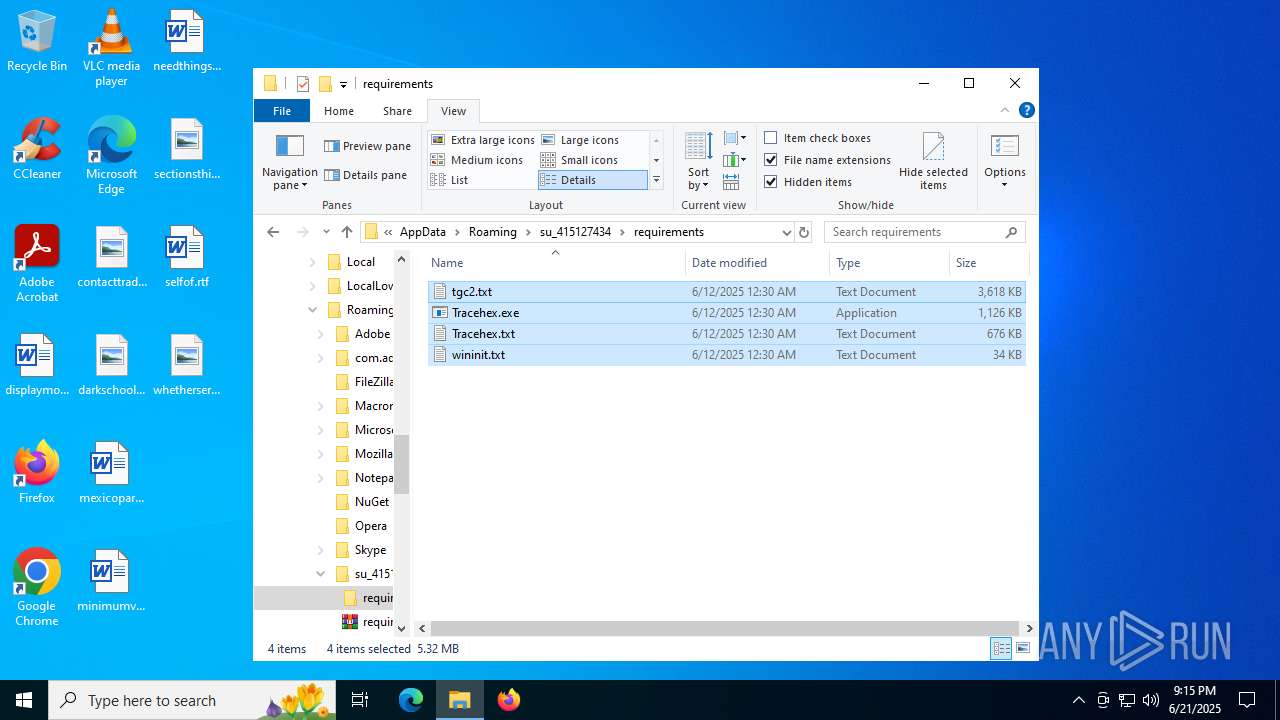1280x720 pixels.
Task: Open folder Options
Action: (1004, 162)
